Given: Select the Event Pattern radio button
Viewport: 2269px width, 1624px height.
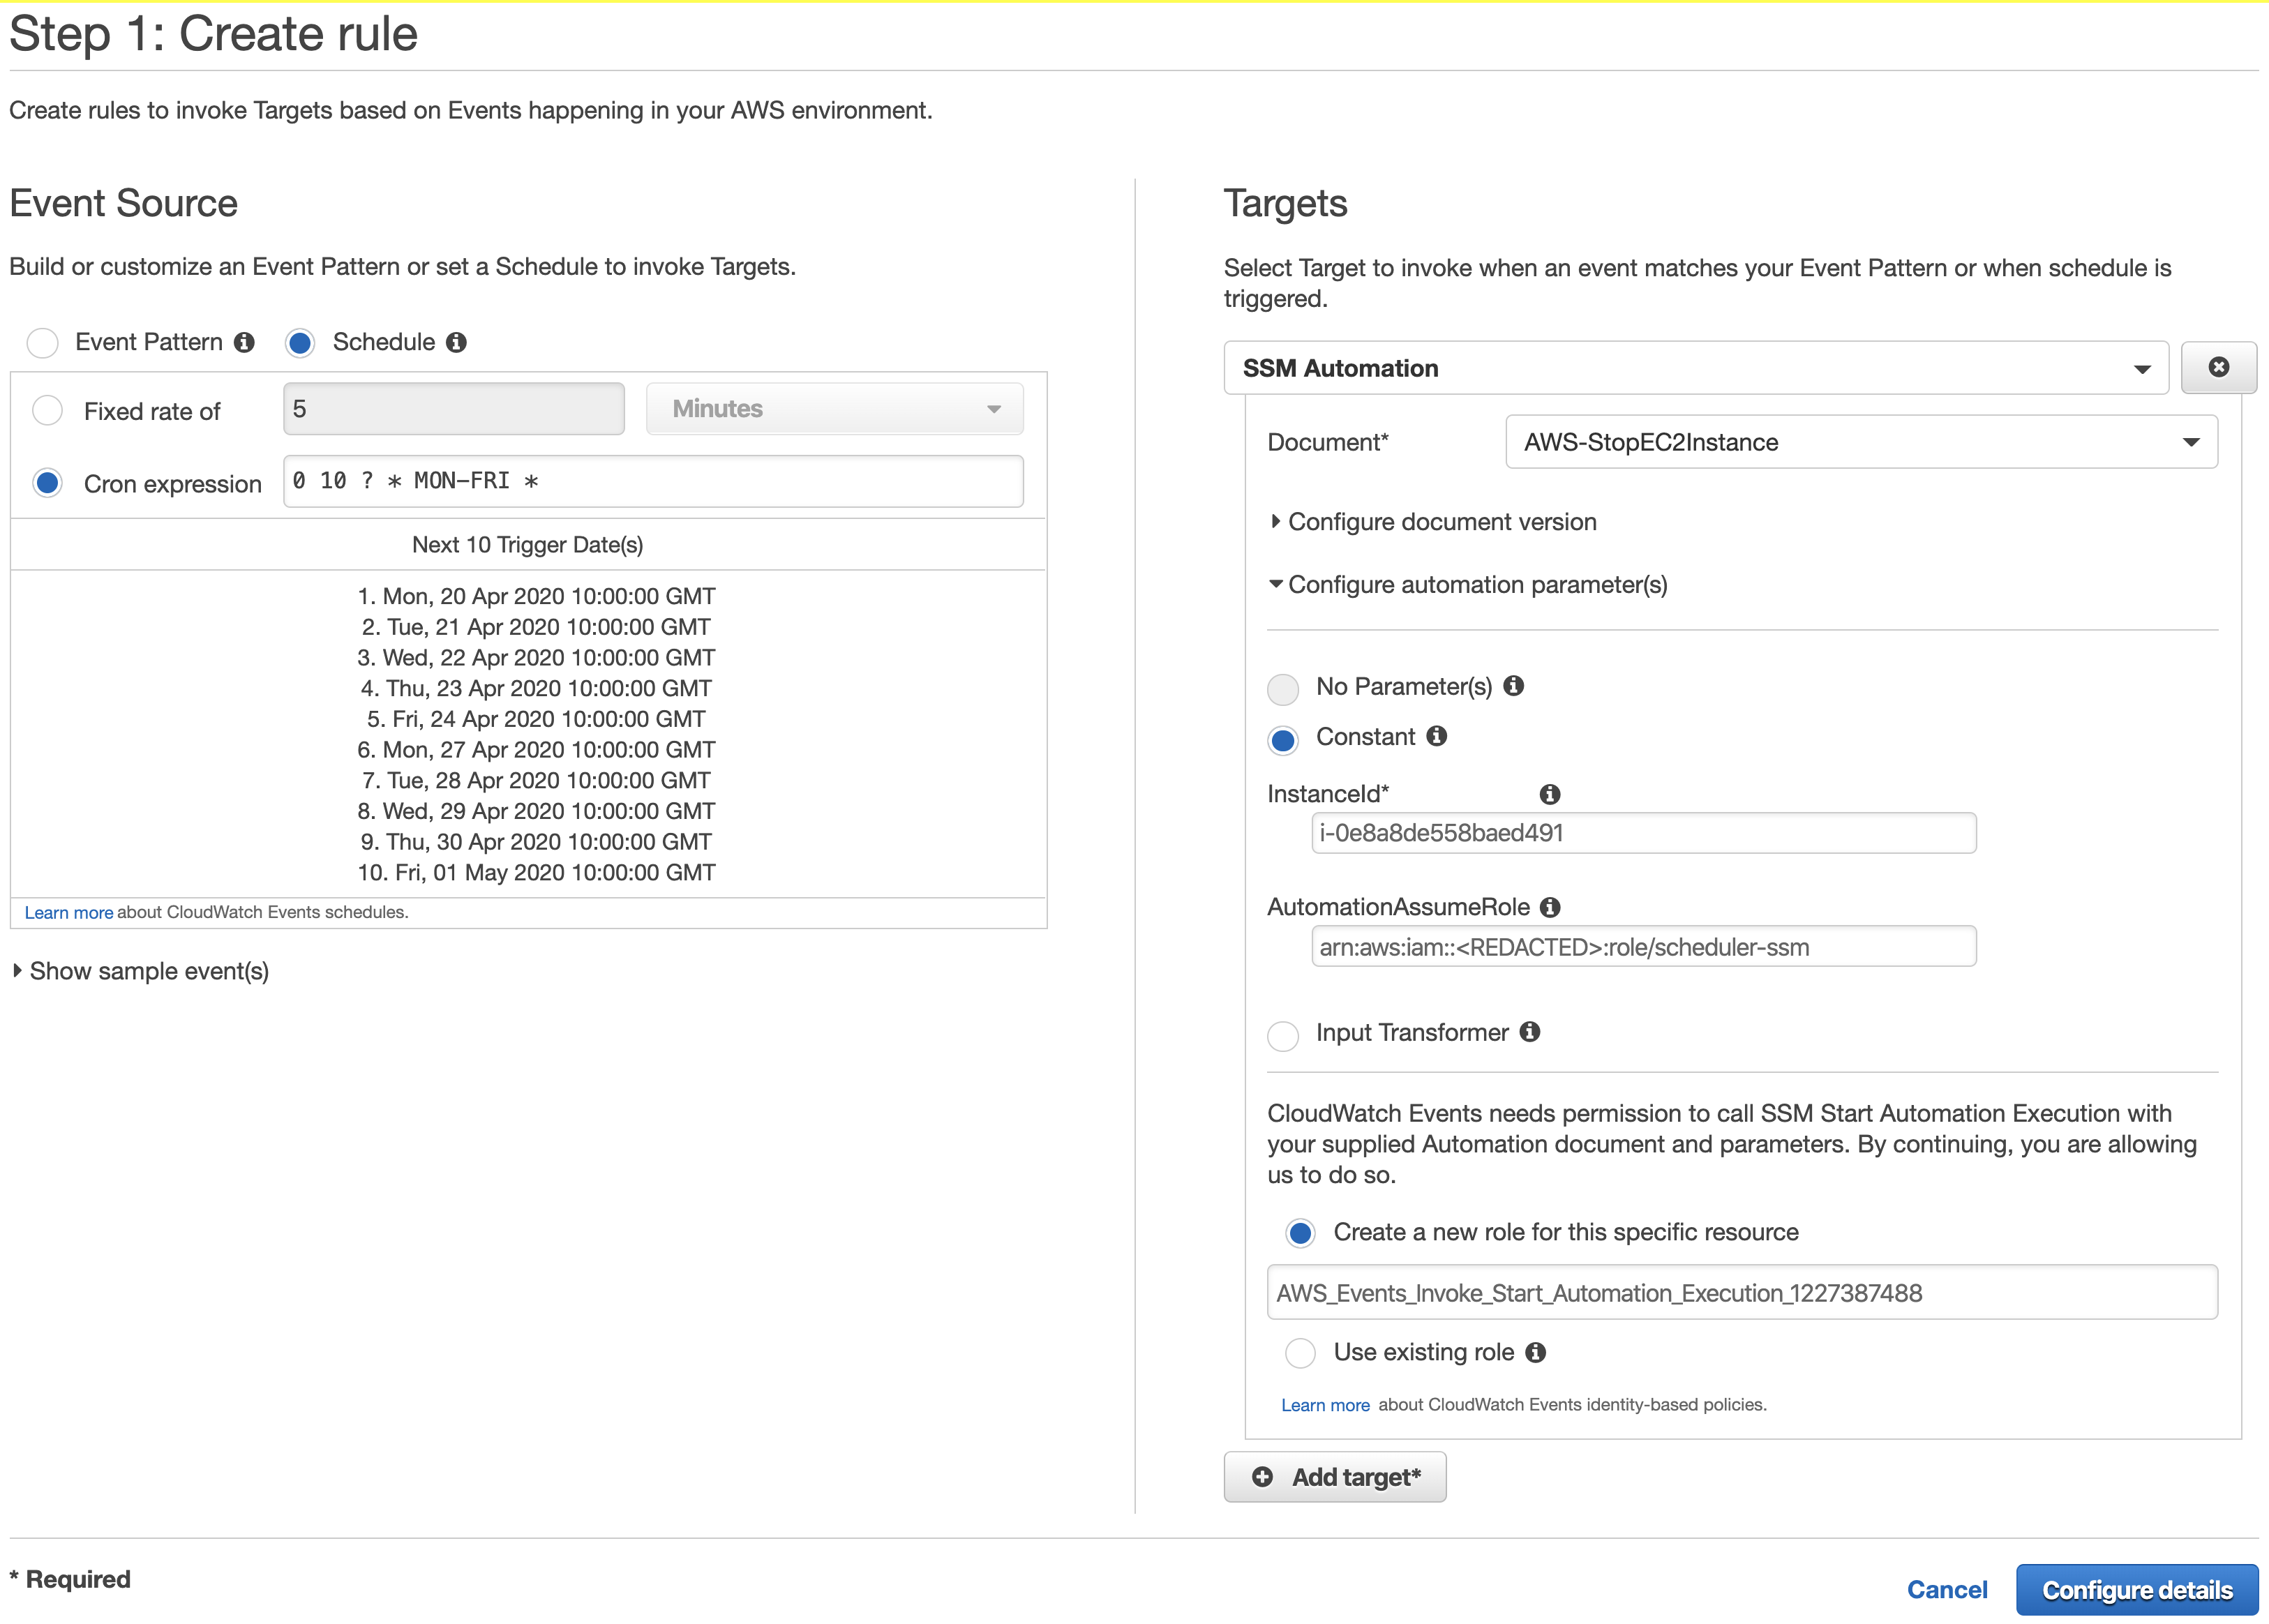Looking at the screenshot, I should click(47, 341).
